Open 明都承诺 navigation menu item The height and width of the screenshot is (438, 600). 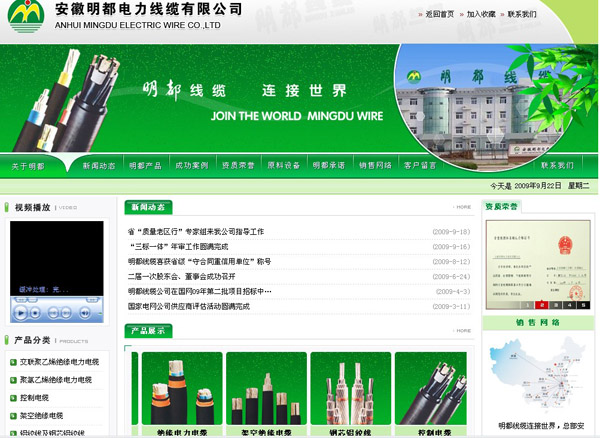pos(329,166)
